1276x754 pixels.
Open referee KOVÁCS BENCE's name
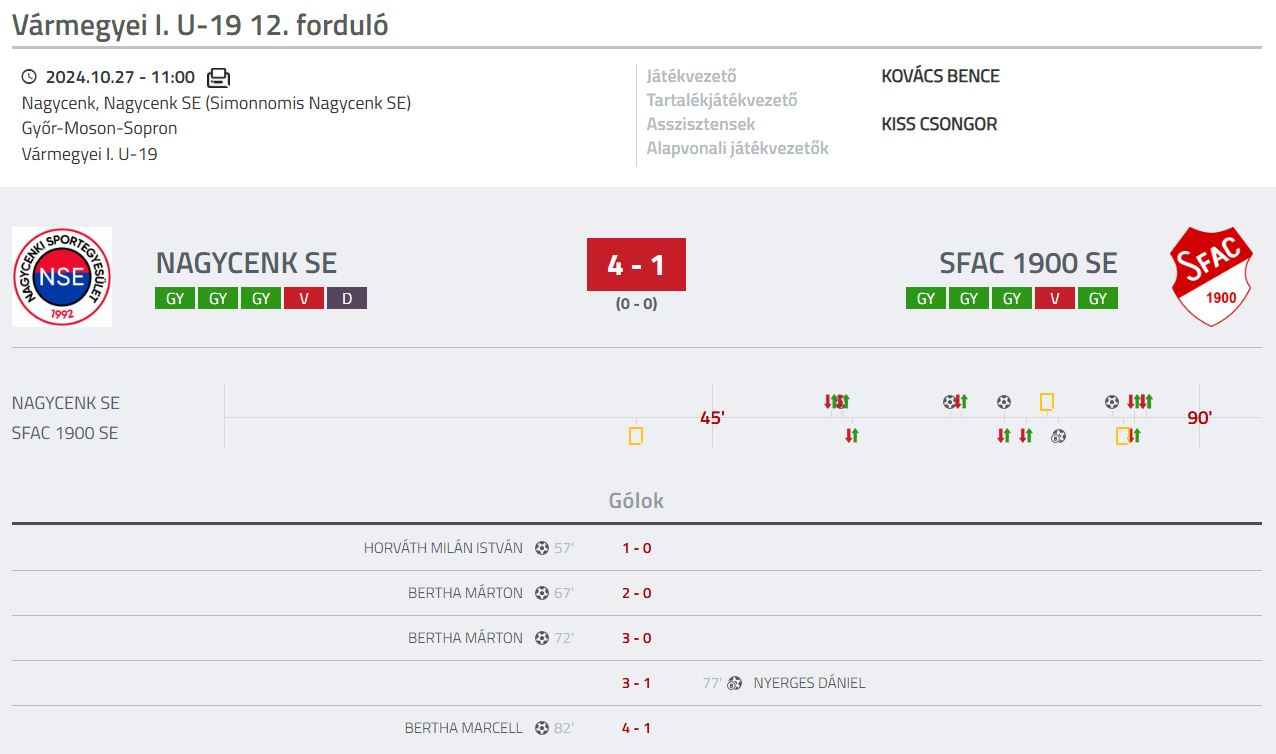[940, 76]
